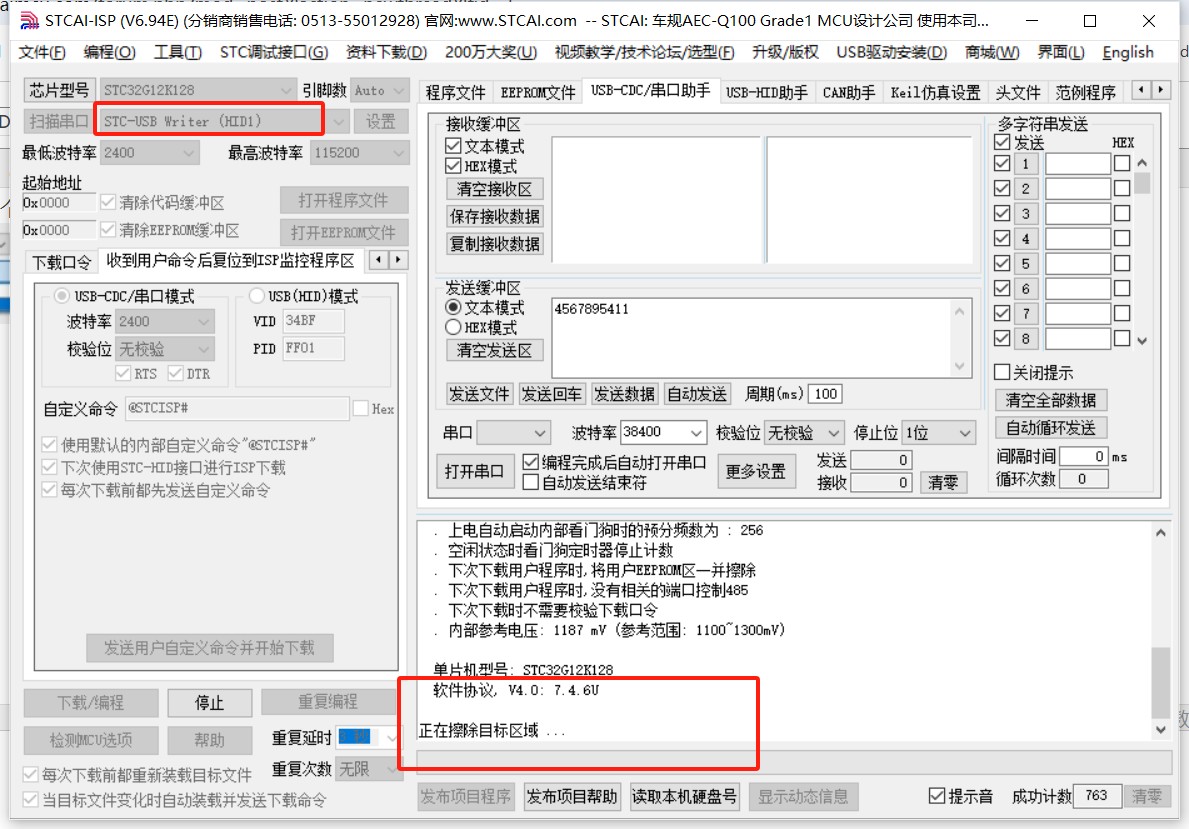Switch to USB-HID助手 tab
1189x829 pixels.
tap(766, 93)
